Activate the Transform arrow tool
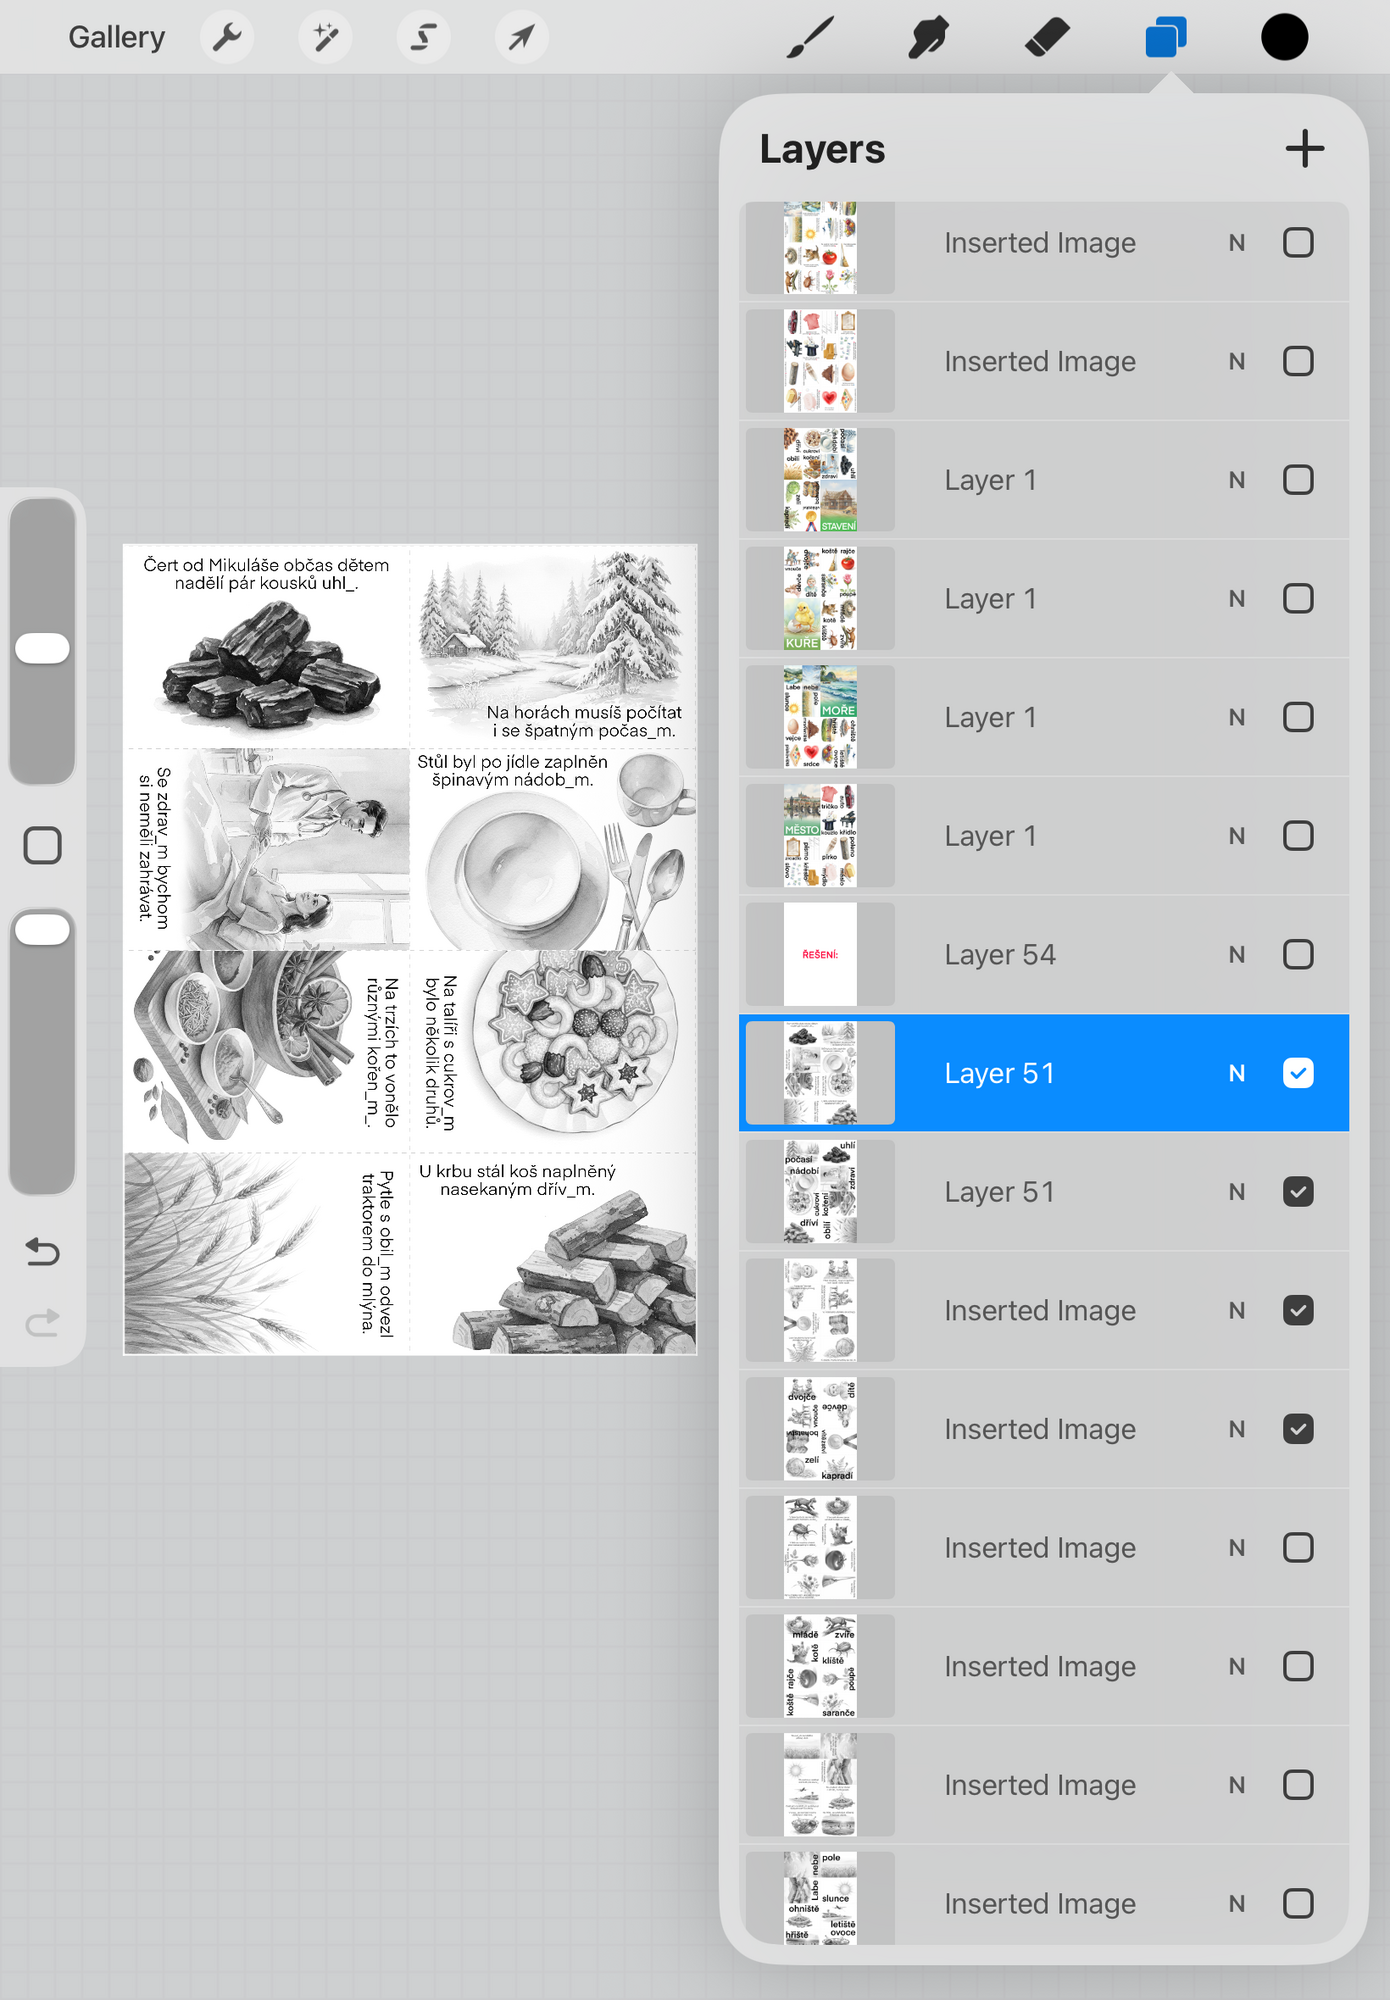Viewport: 1390px width, 2000px height. point(521,38)
